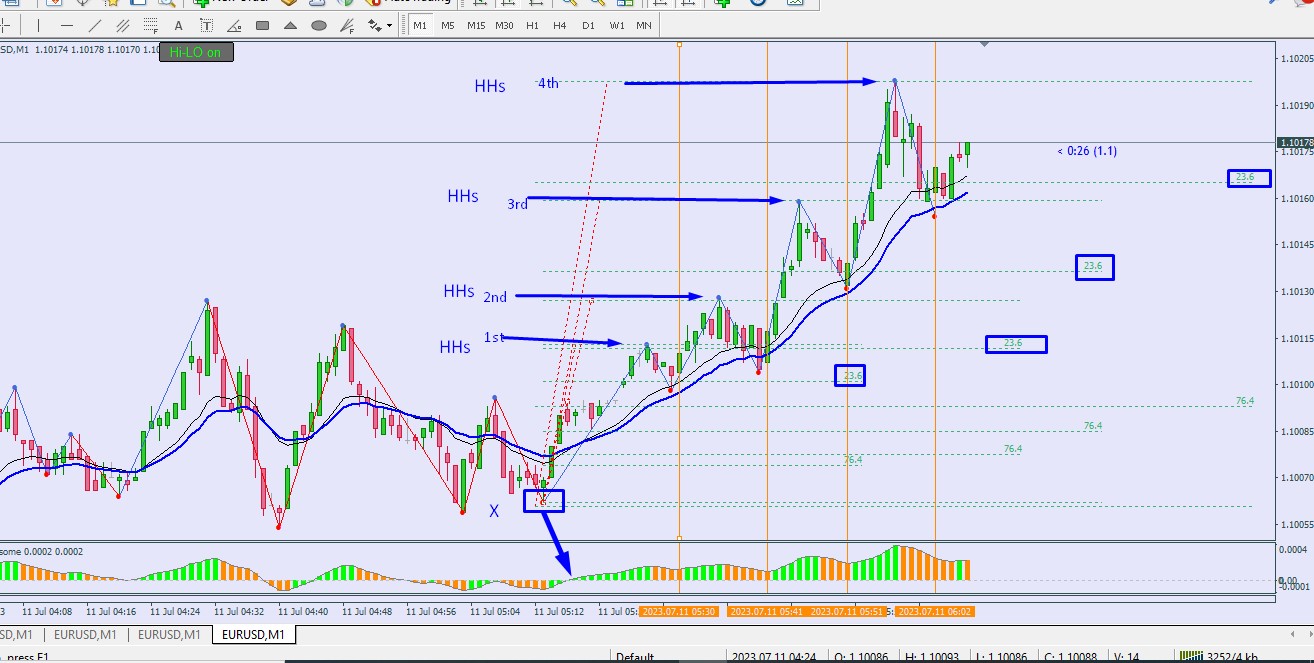1314x663 pixels.
Task: Click the 0.0004 oscillator scale value
Action: [x=1294, y=550]
